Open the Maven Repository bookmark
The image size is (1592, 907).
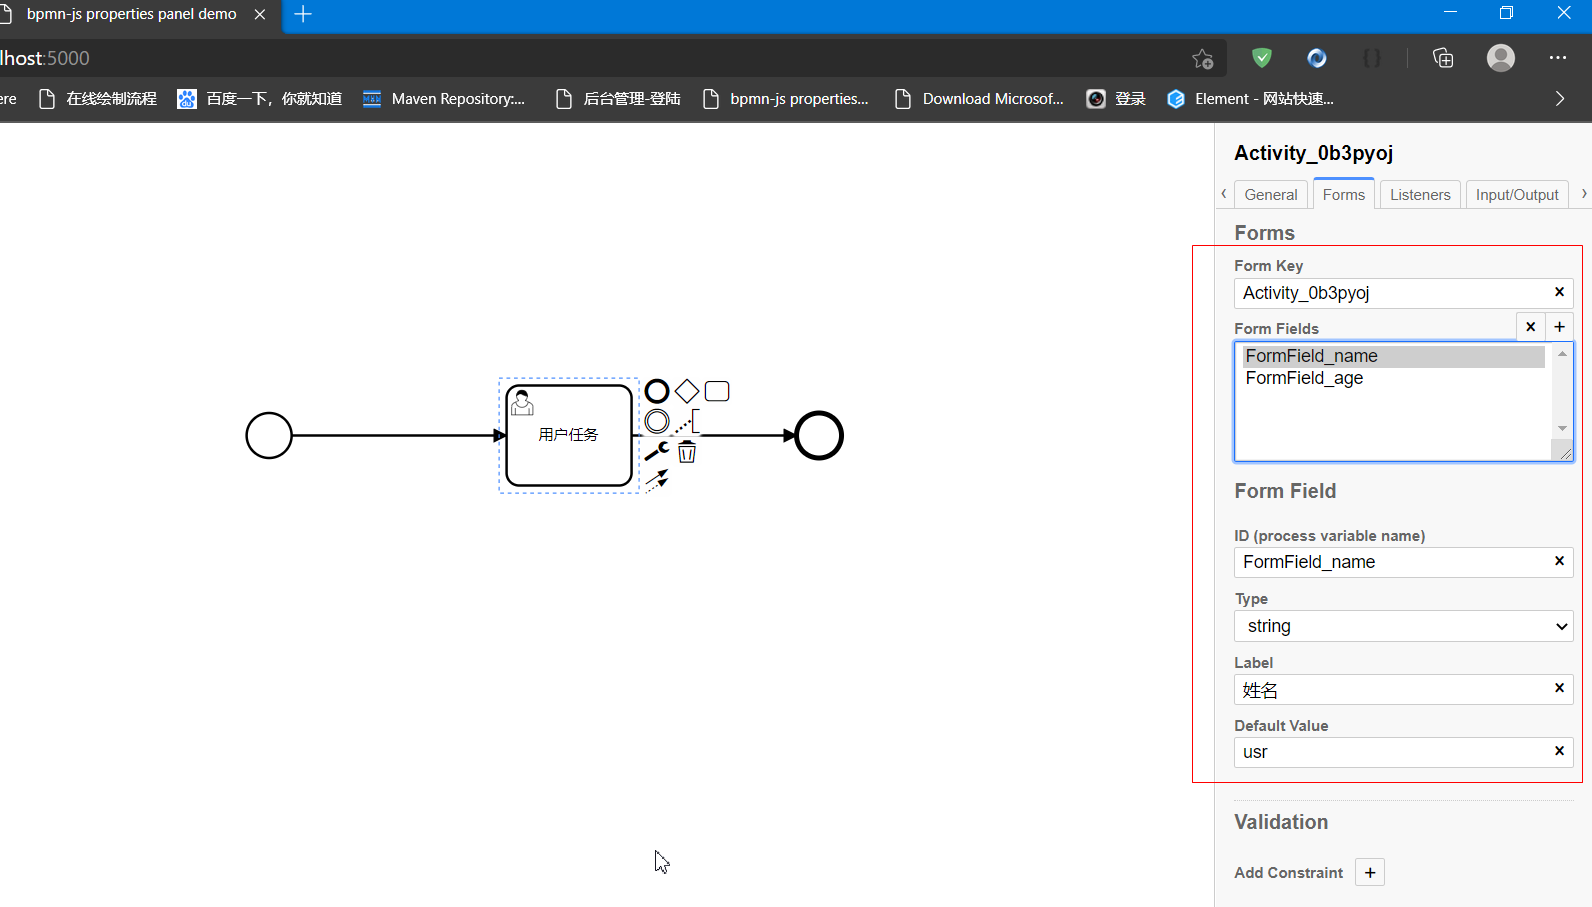pyautogui.click(x=444, y=99)
